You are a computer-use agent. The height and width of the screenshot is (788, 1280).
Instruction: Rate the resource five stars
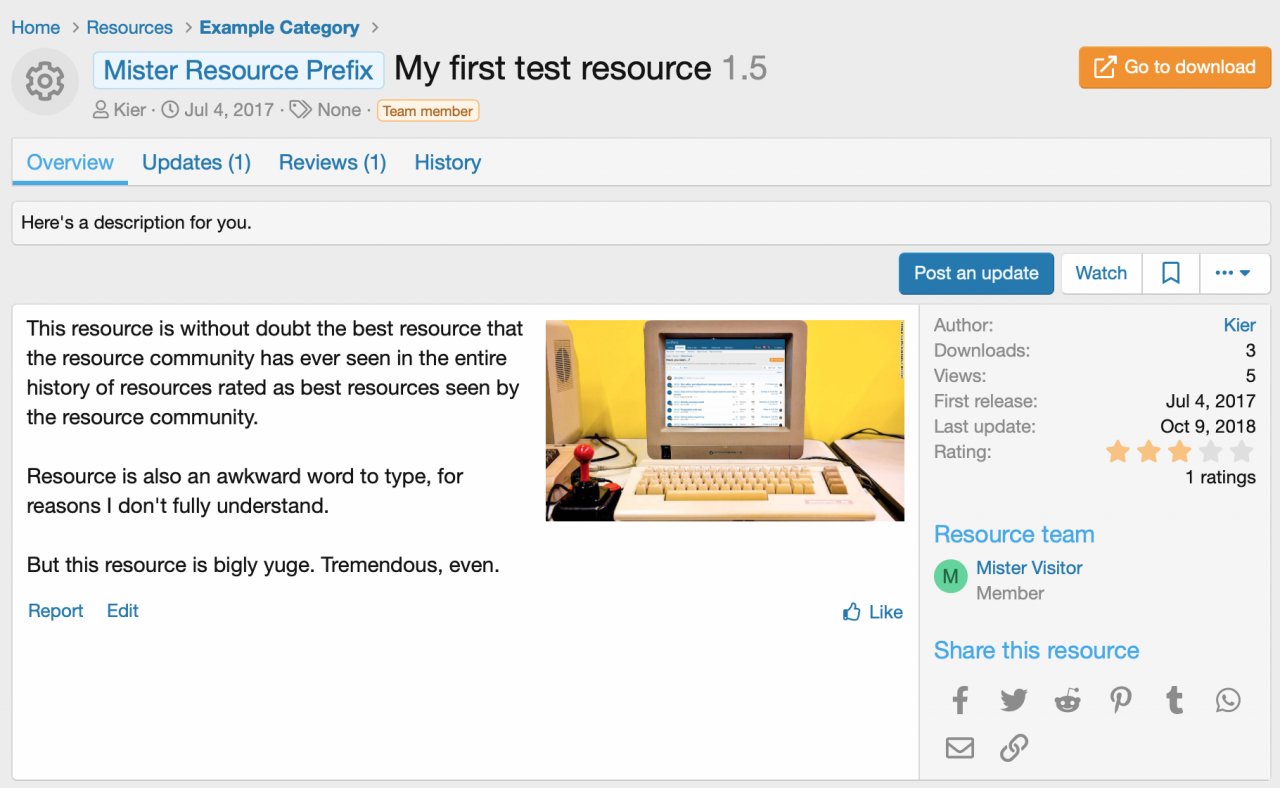coord(1240,452)
